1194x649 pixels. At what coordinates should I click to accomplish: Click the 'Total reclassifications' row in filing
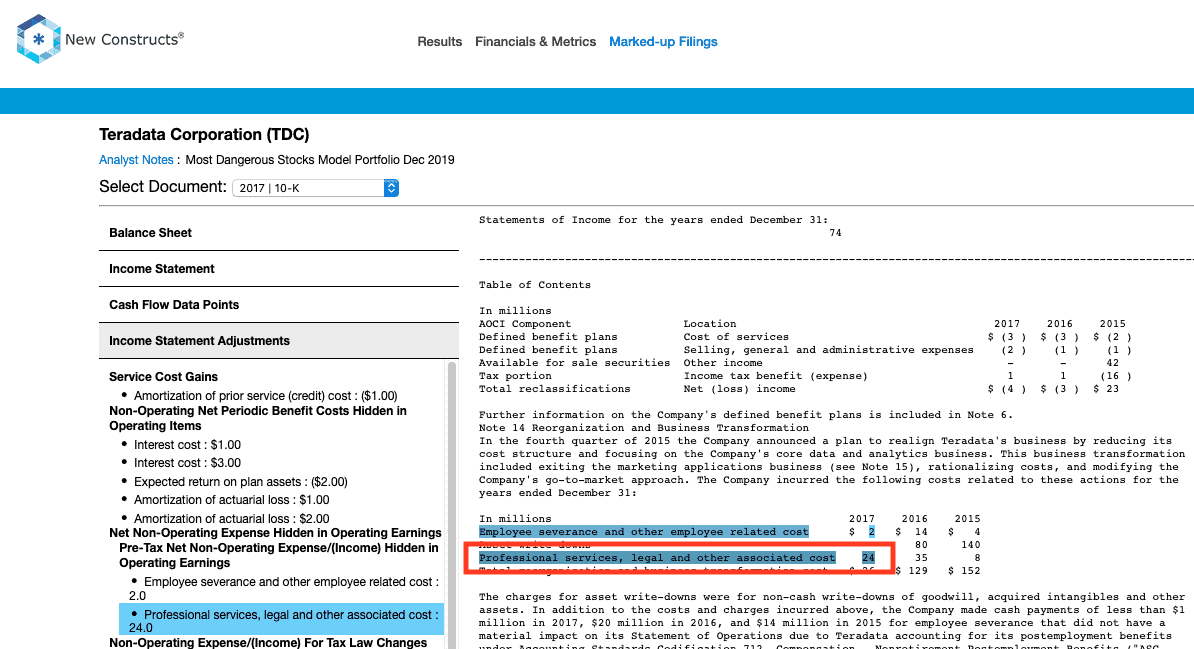[805, 389]
